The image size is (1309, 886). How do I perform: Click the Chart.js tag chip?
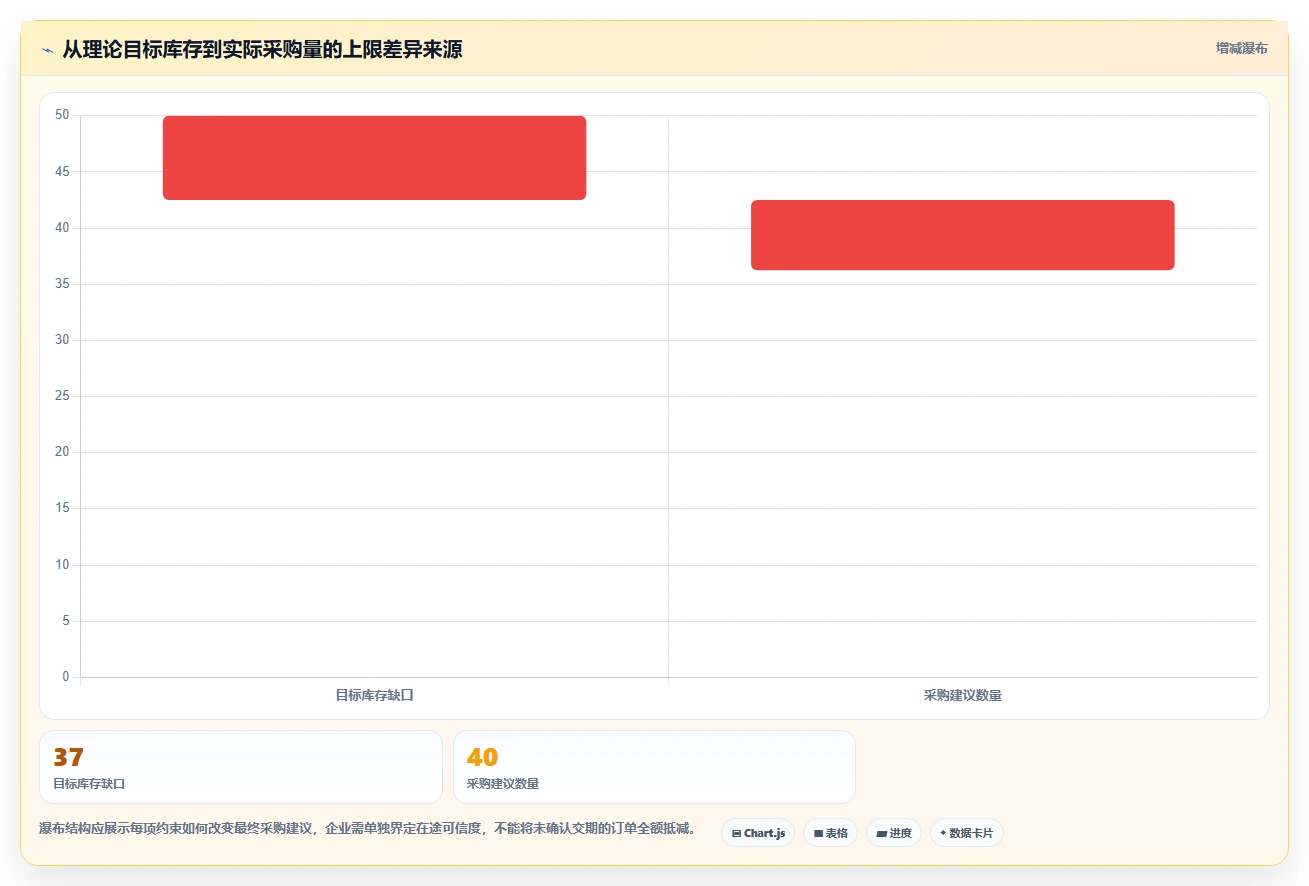[758, 833]
